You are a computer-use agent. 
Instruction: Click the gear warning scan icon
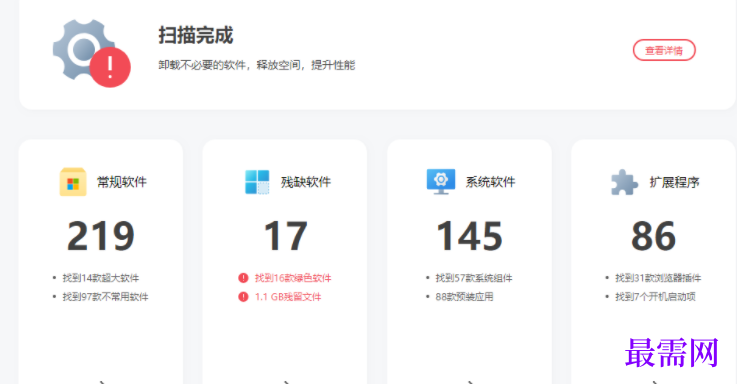91,53
